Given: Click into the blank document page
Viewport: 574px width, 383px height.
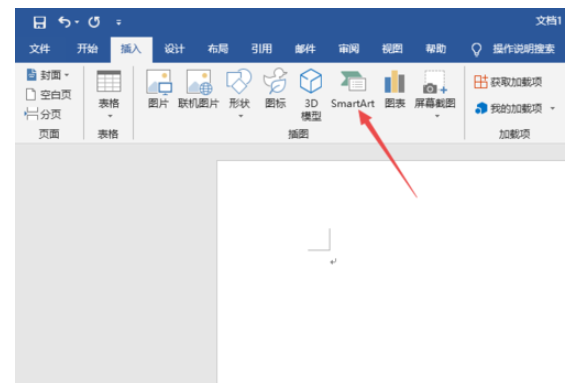Looking at the screenshot, I should (391, 272).
